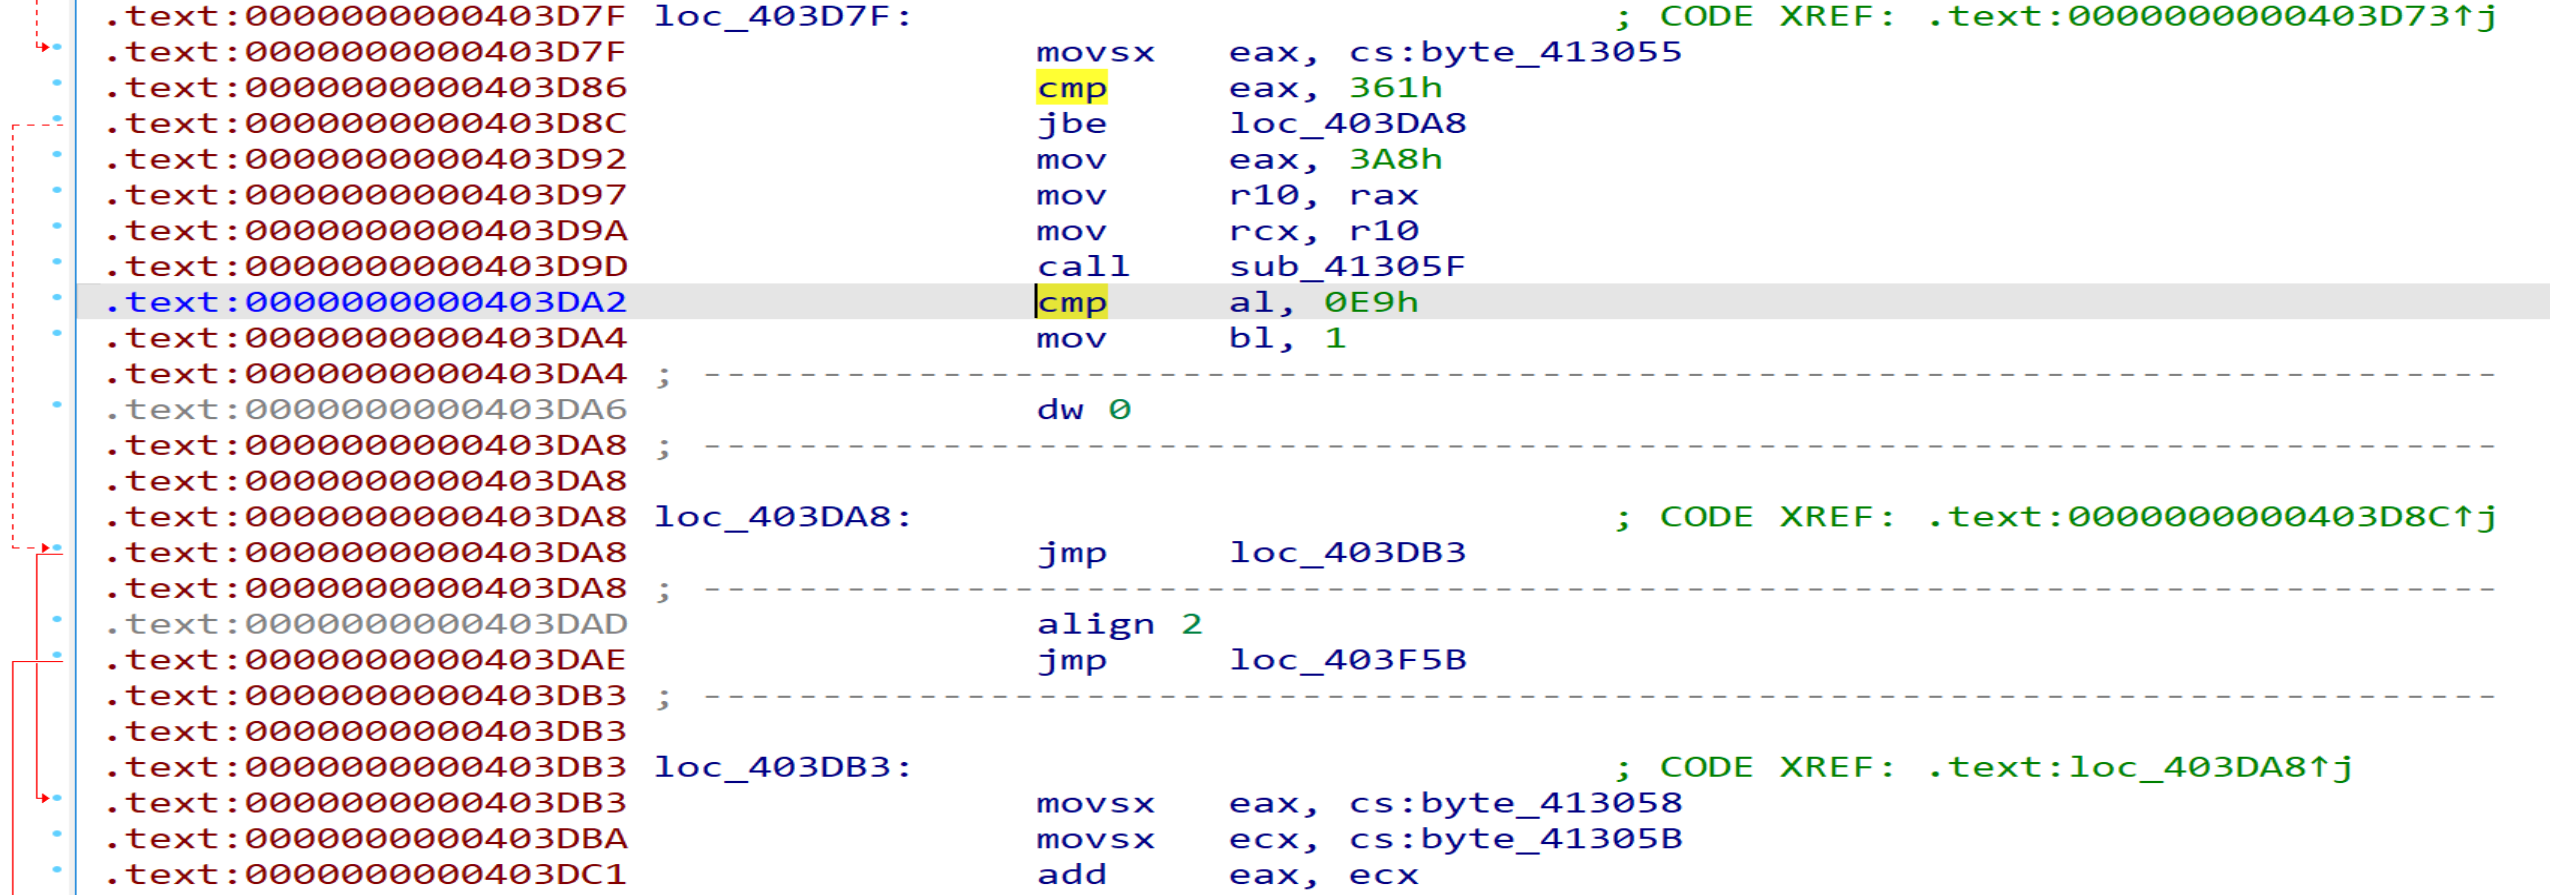
Task: Click loc_403DA8 target of the jbe instruction
Action: tap(1347, 124)
